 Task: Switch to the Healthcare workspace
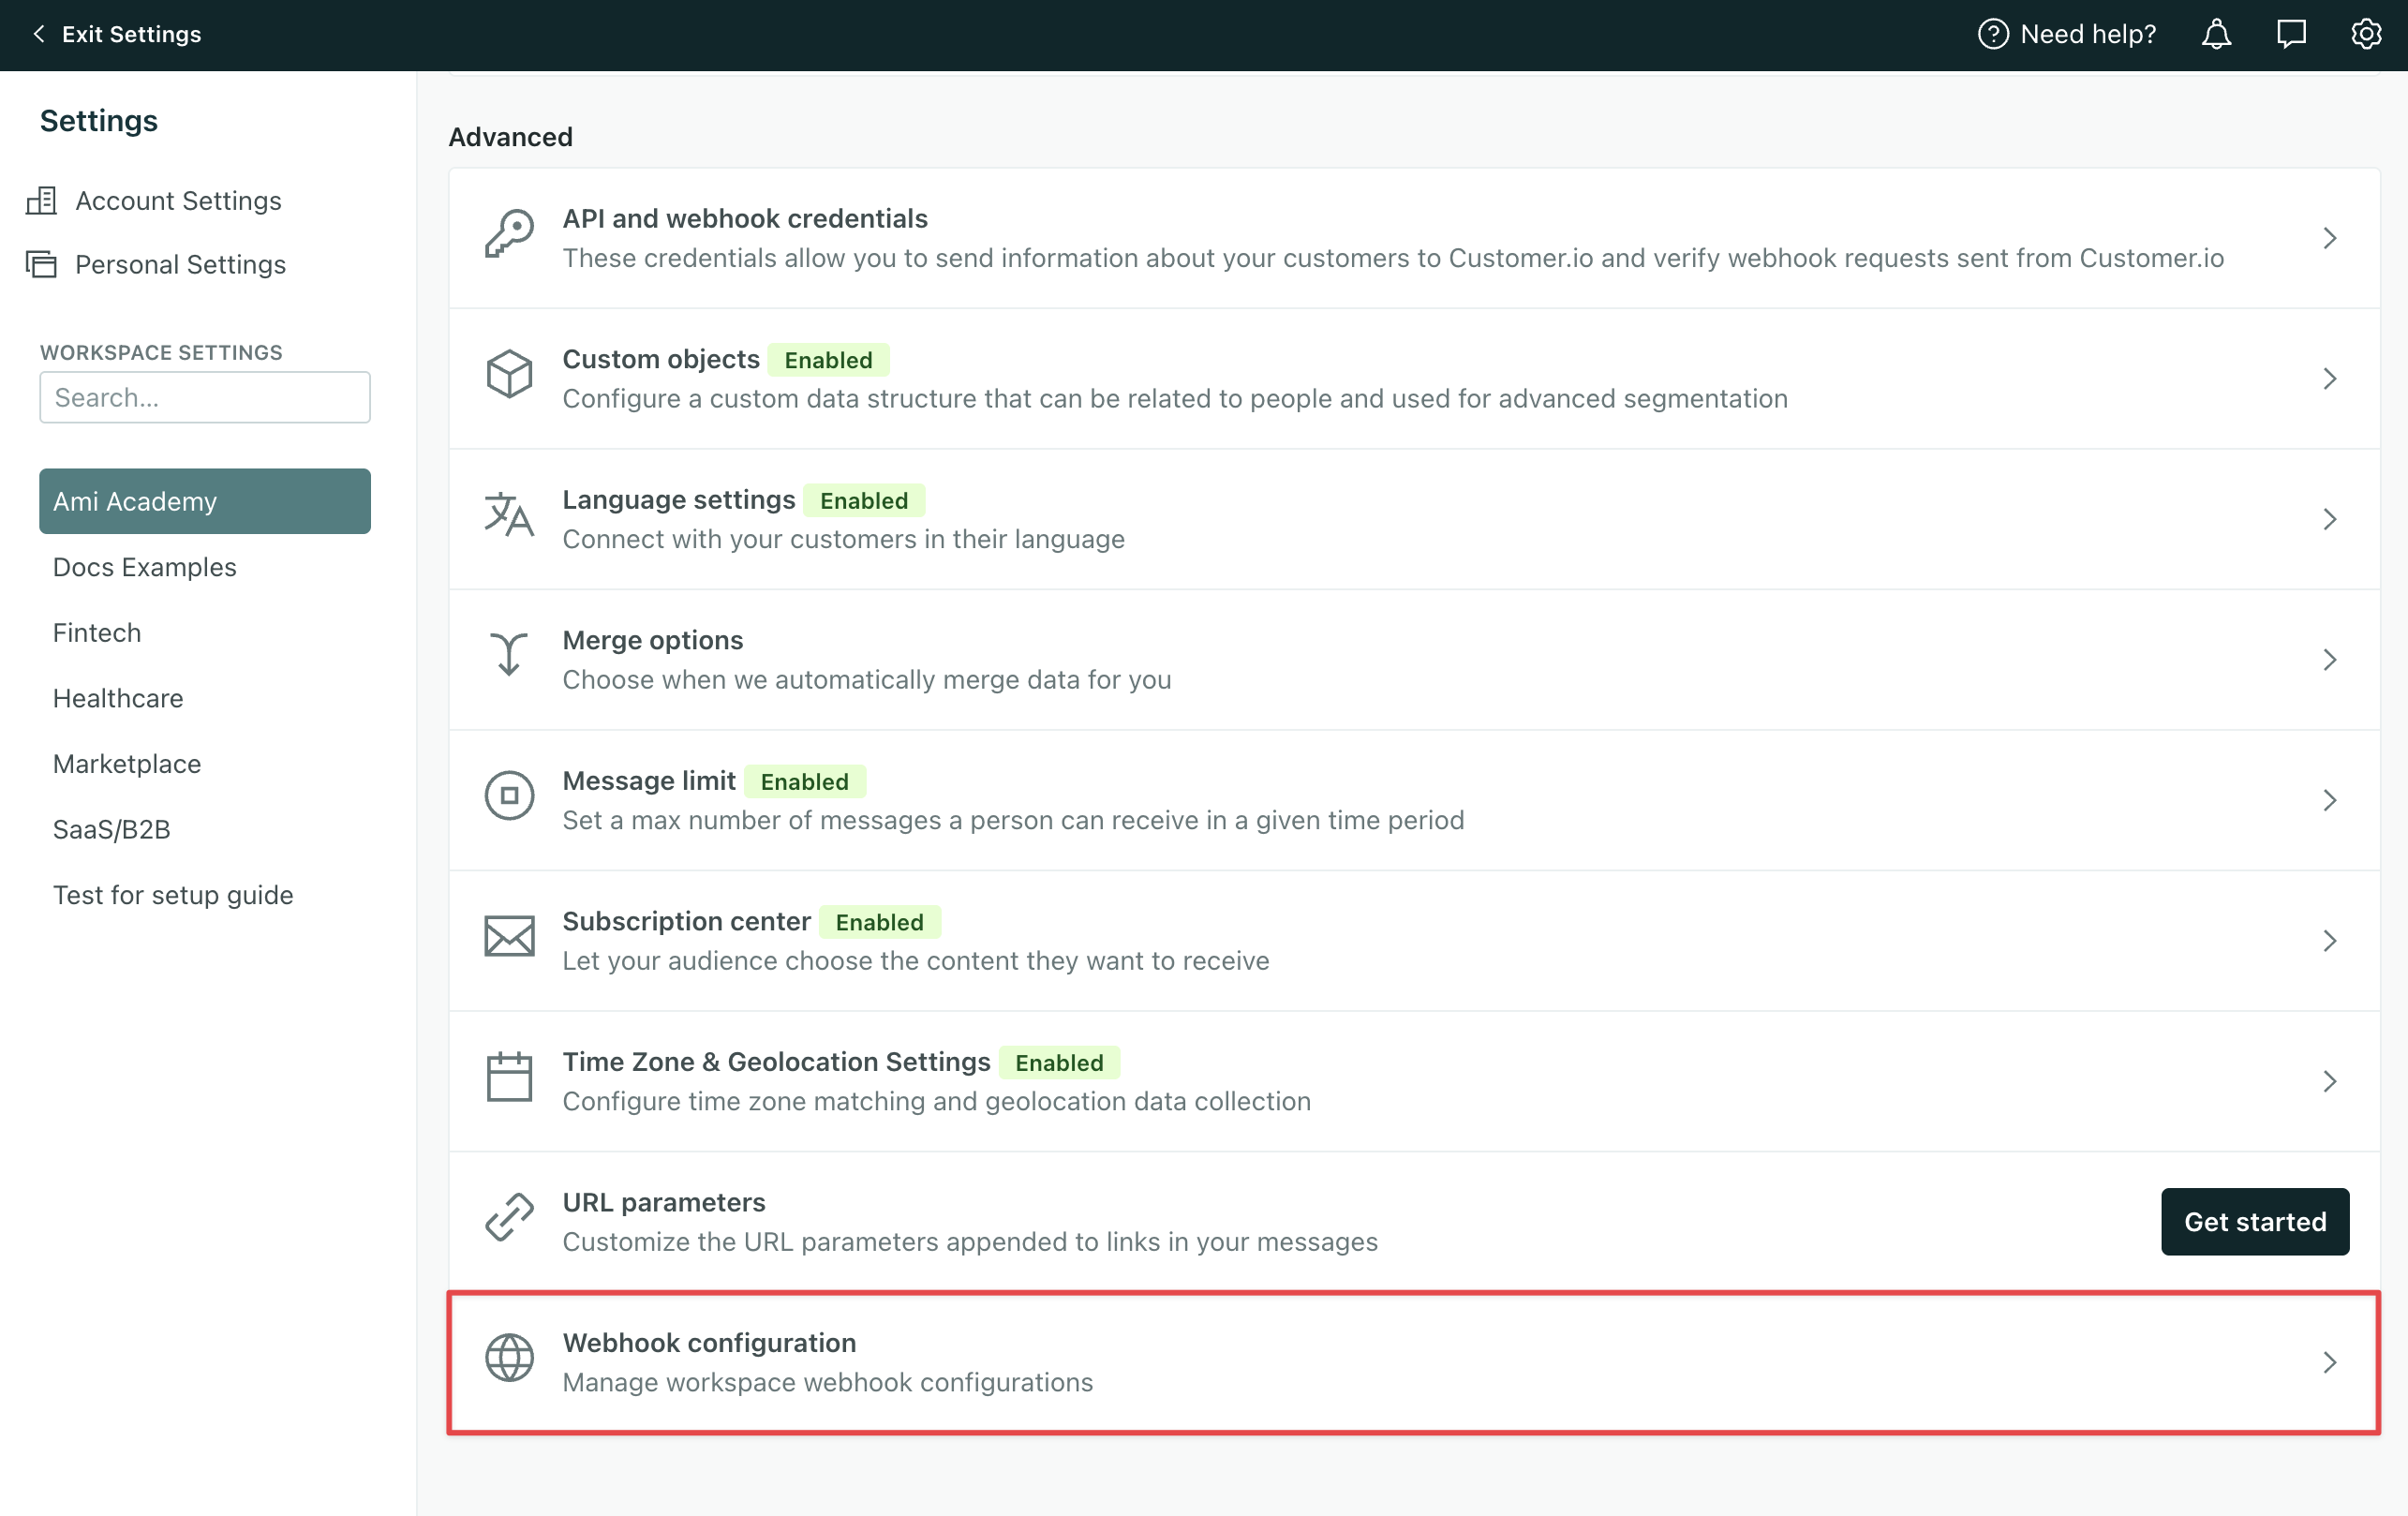(x=117, y=698)
